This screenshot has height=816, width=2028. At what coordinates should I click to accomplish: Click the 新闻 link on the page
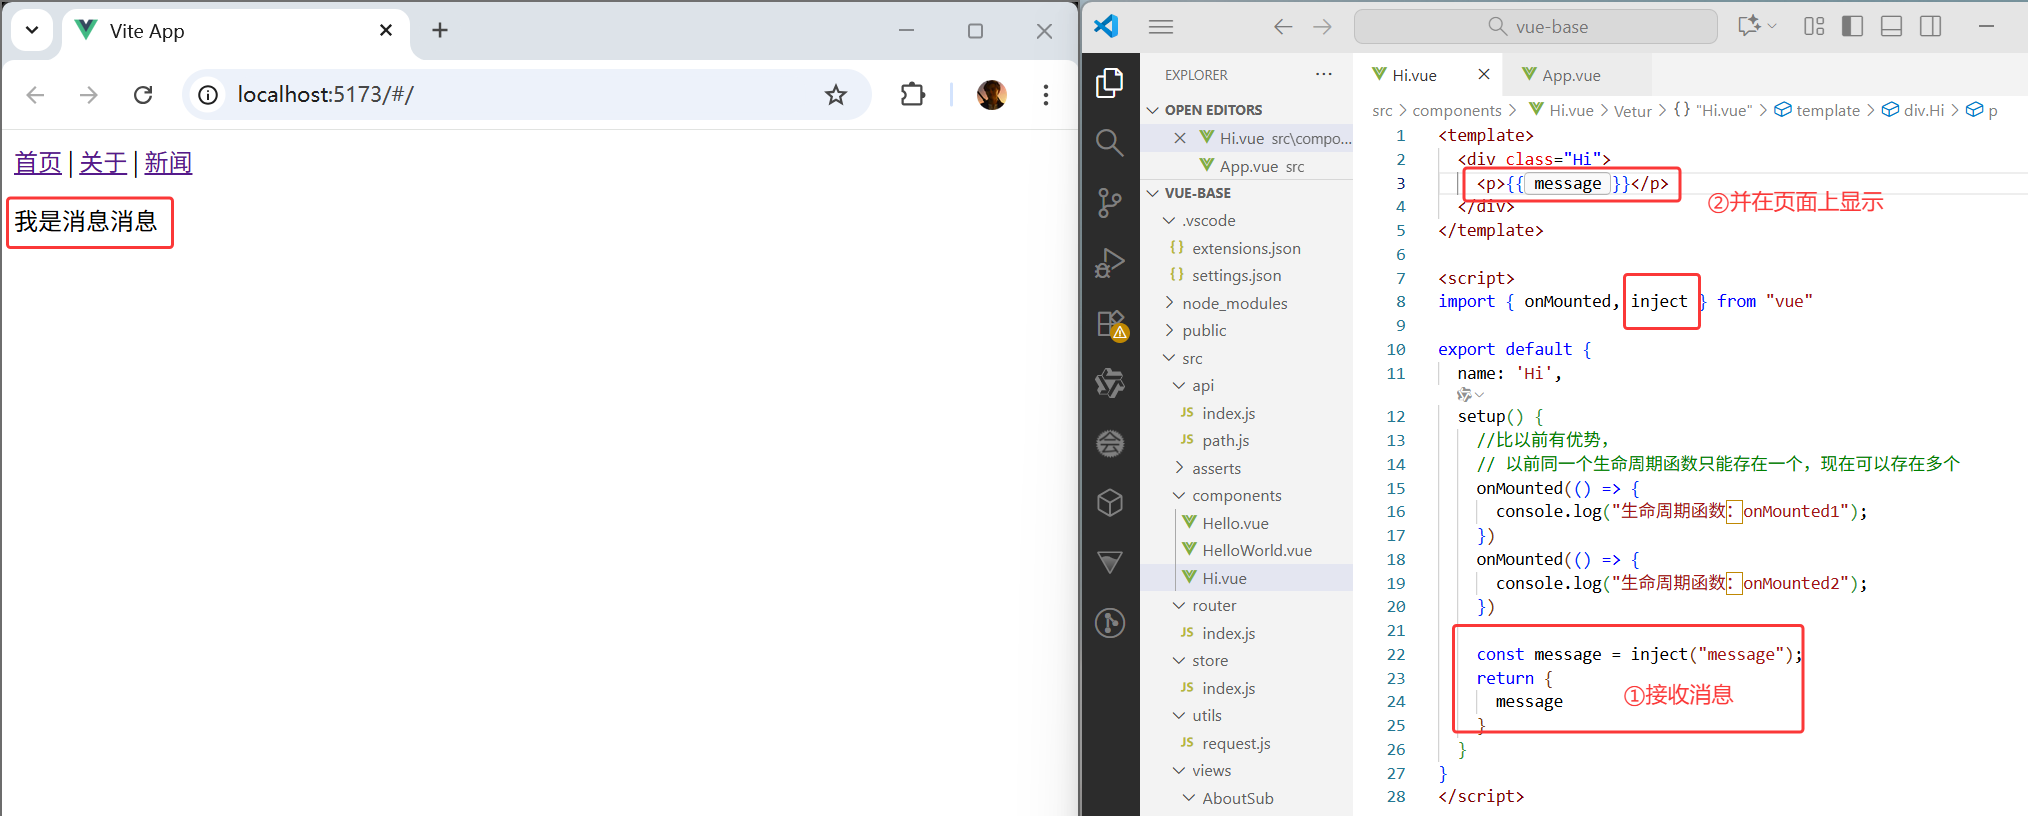pyautogui.click(x=168, y=163)
